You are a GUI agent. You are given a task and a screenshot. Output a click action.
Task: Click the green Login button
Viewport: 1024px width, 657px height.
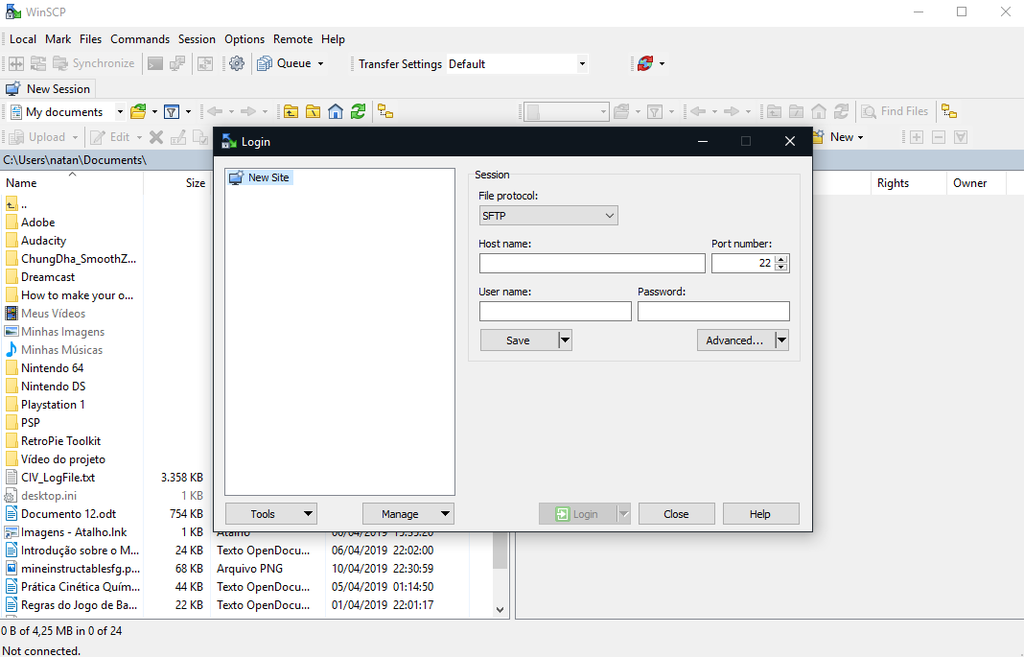[577, 514]
